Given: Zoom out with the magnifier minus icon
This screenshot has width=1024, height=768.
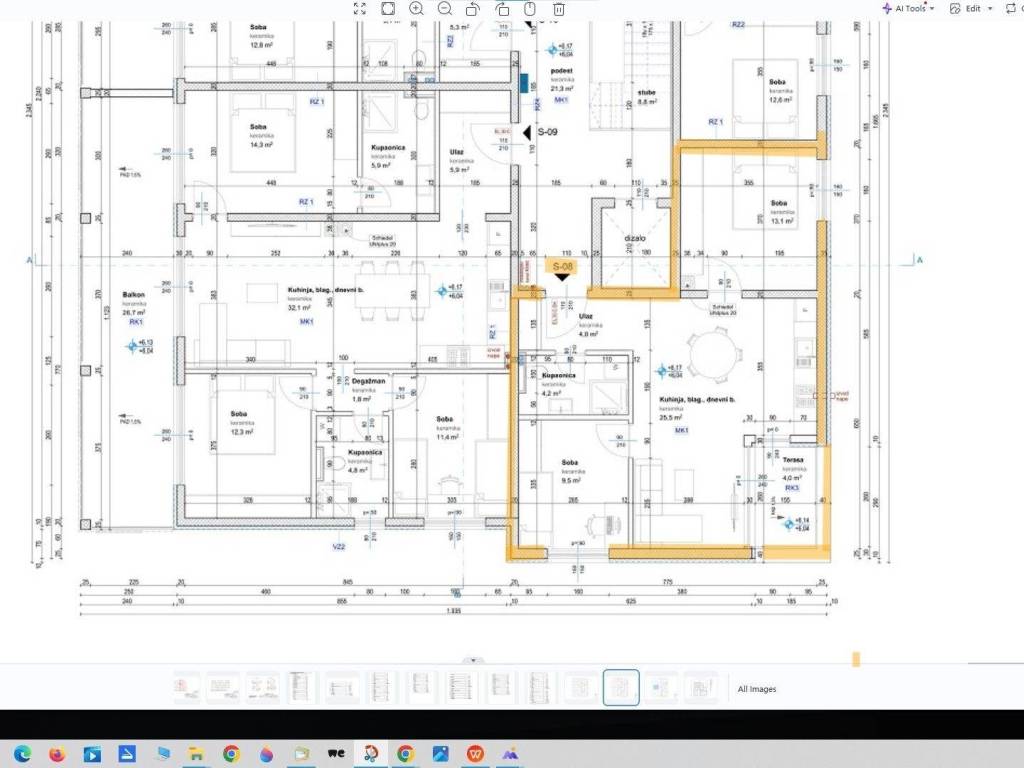Looking at the screenshot, I should 444,8.
